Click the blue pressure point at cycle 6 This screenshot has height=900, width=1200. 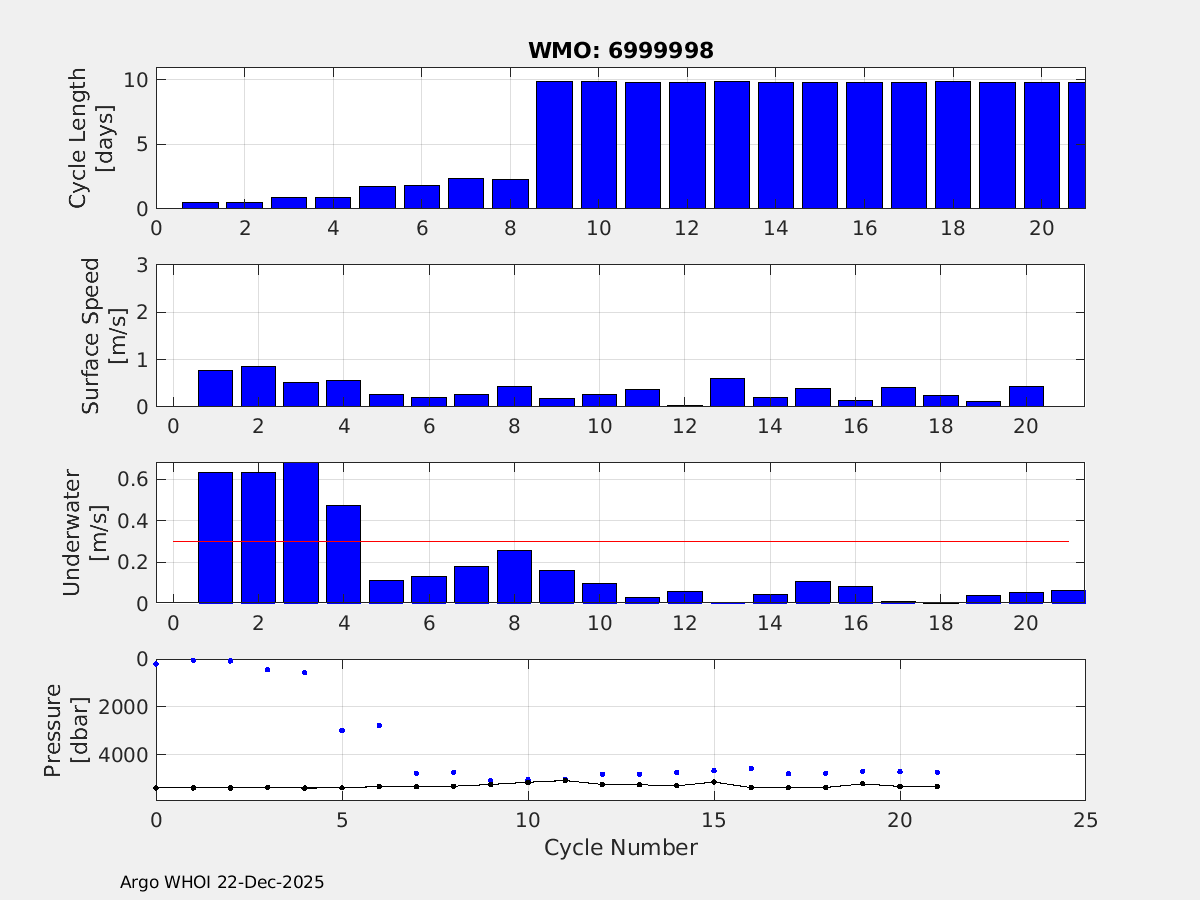tap(379, 725)
